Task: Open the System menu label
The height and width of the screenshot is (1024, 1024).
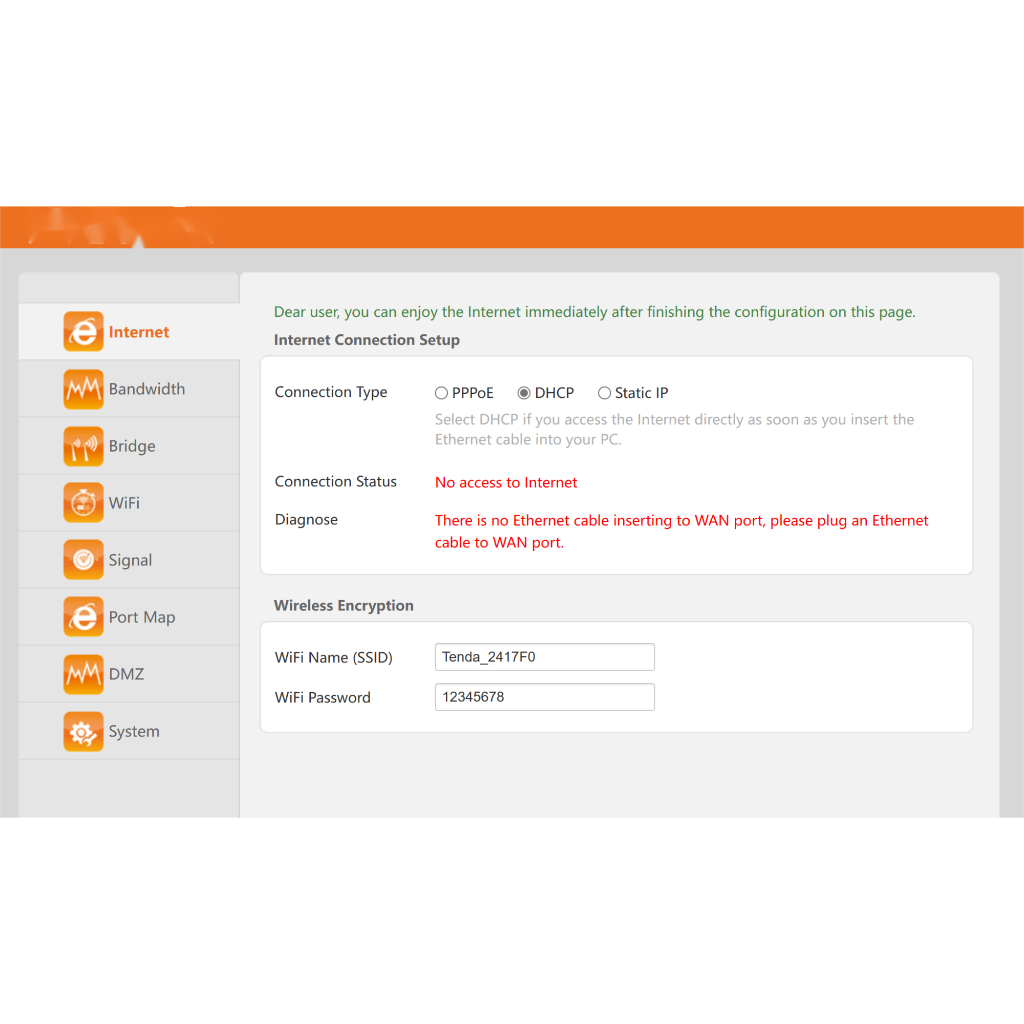Action: coord(134,731)
